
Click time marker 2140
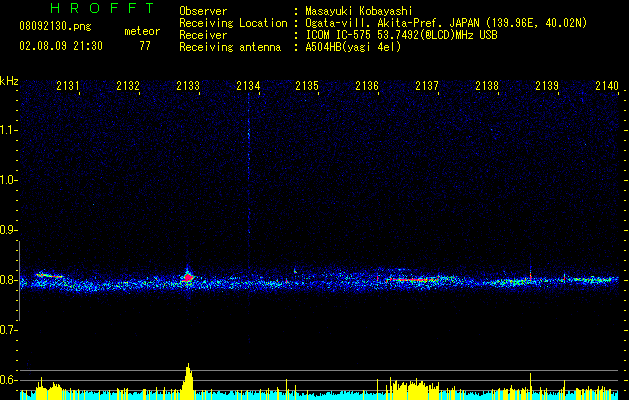coord(607,85)
